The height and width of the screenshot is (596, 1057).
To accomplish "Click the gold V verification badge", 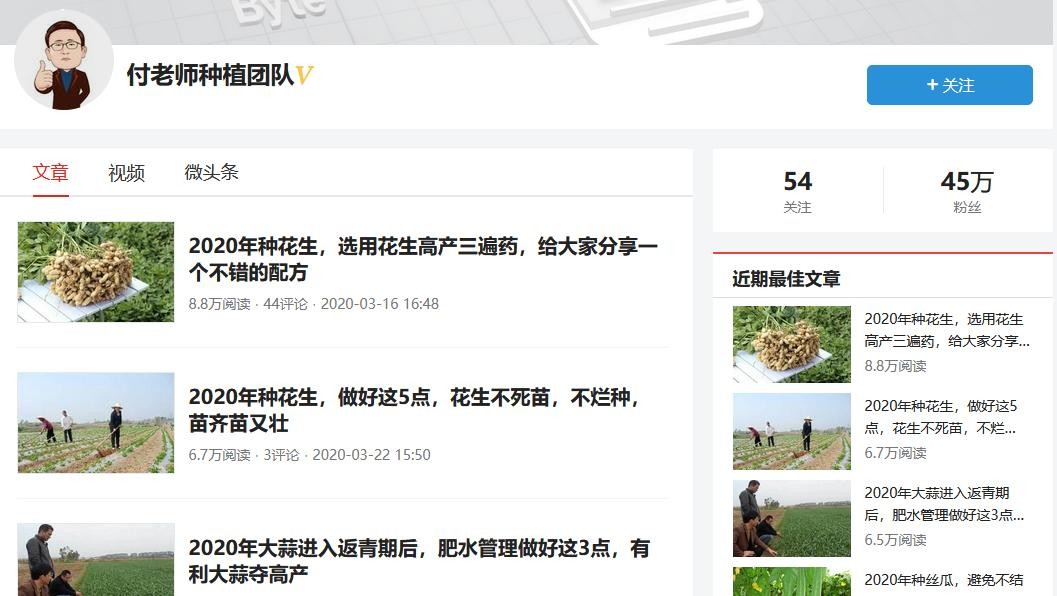I will click(x=305, y=76).
